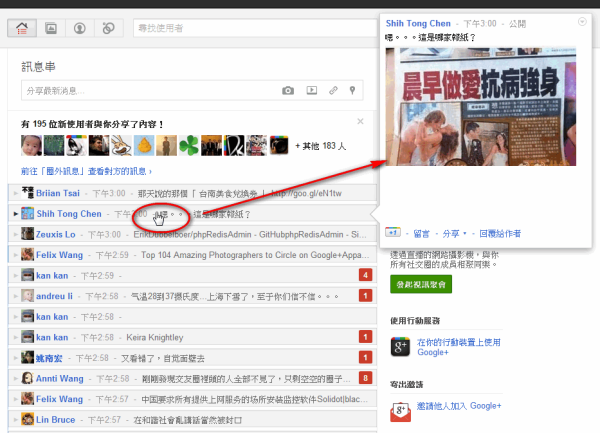The image size is (600, 433).
Task: Click the http://goo.gl/eN1tw link text
Action: click(306, 193)
